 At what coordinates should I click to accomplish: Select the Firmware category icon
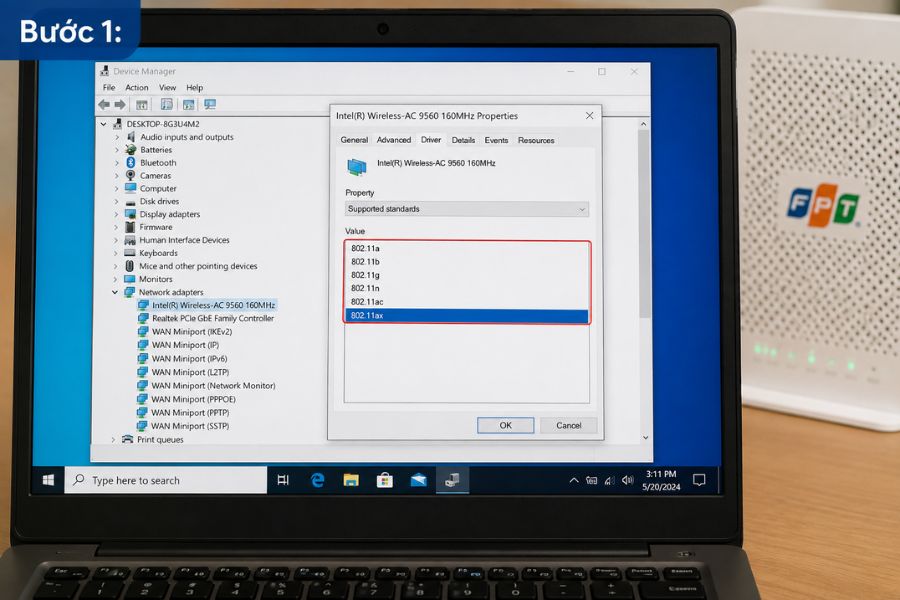coord(130,227)
